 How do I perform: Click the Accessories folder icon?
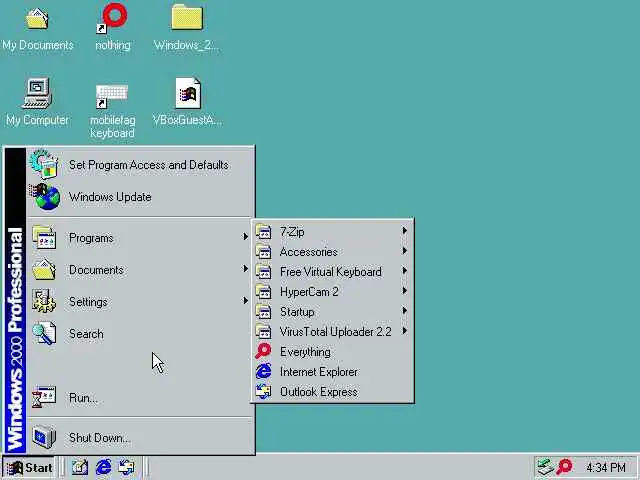(263, 251)
